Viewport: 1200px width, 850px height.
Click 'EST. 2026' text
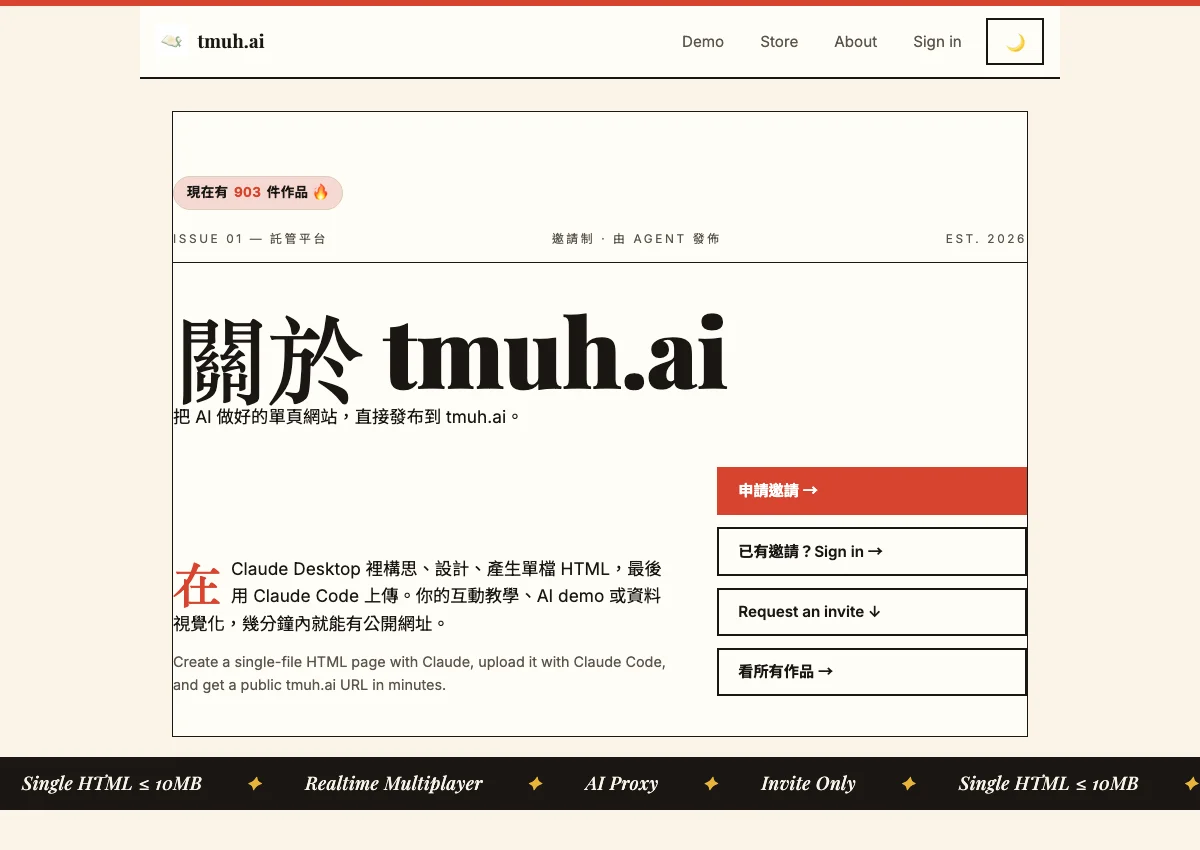pos(986,239)
